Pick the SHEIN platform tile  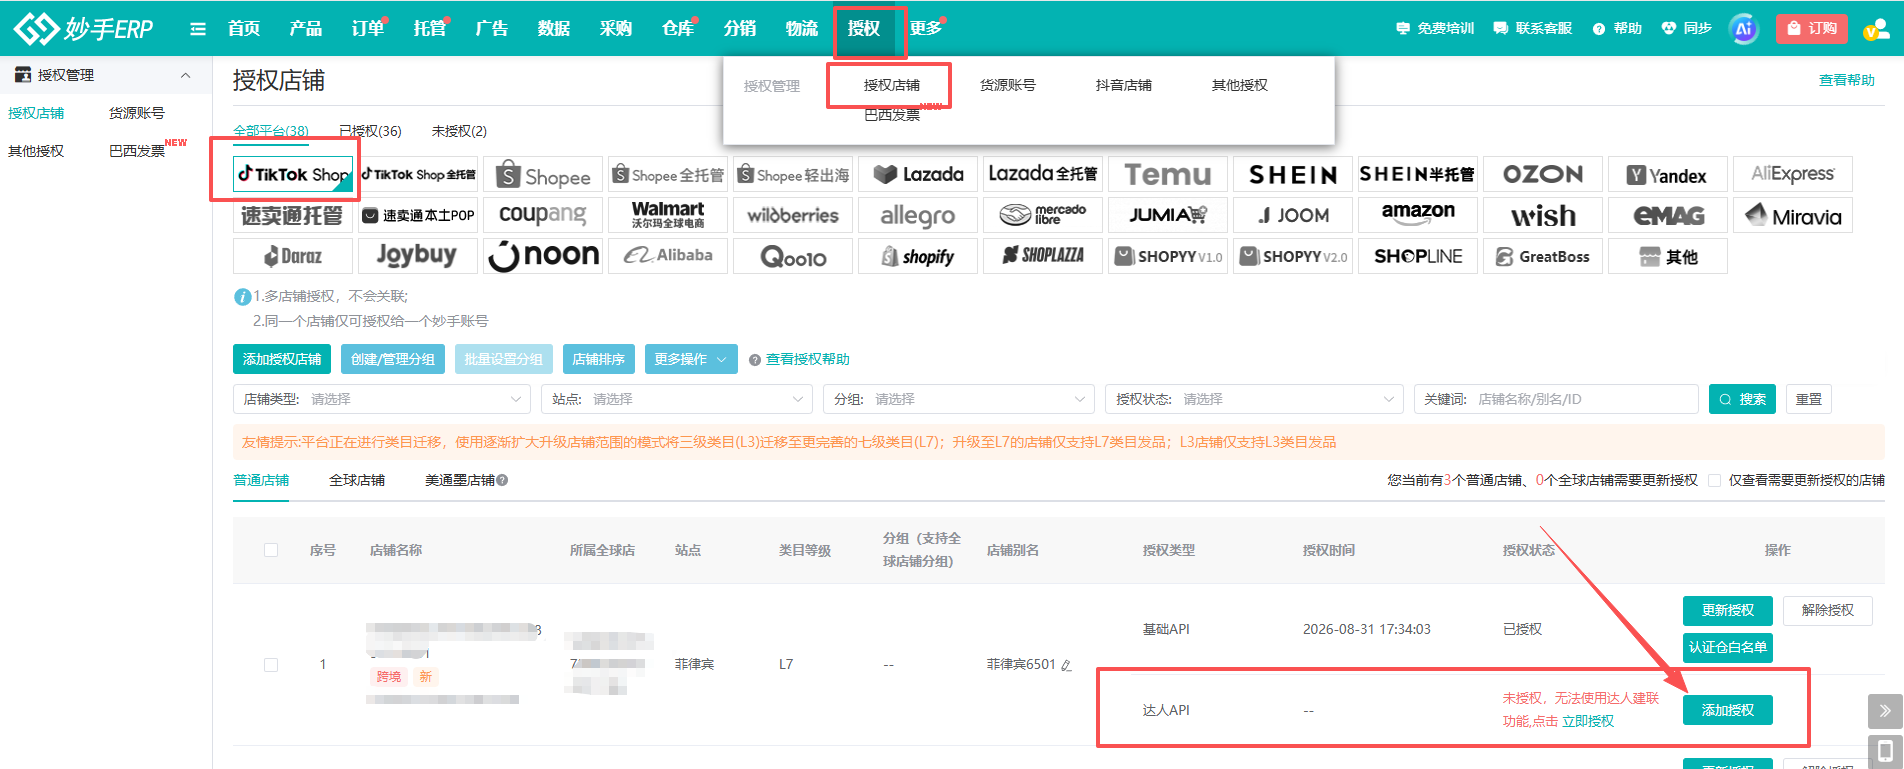click(x=1293, y=174)
